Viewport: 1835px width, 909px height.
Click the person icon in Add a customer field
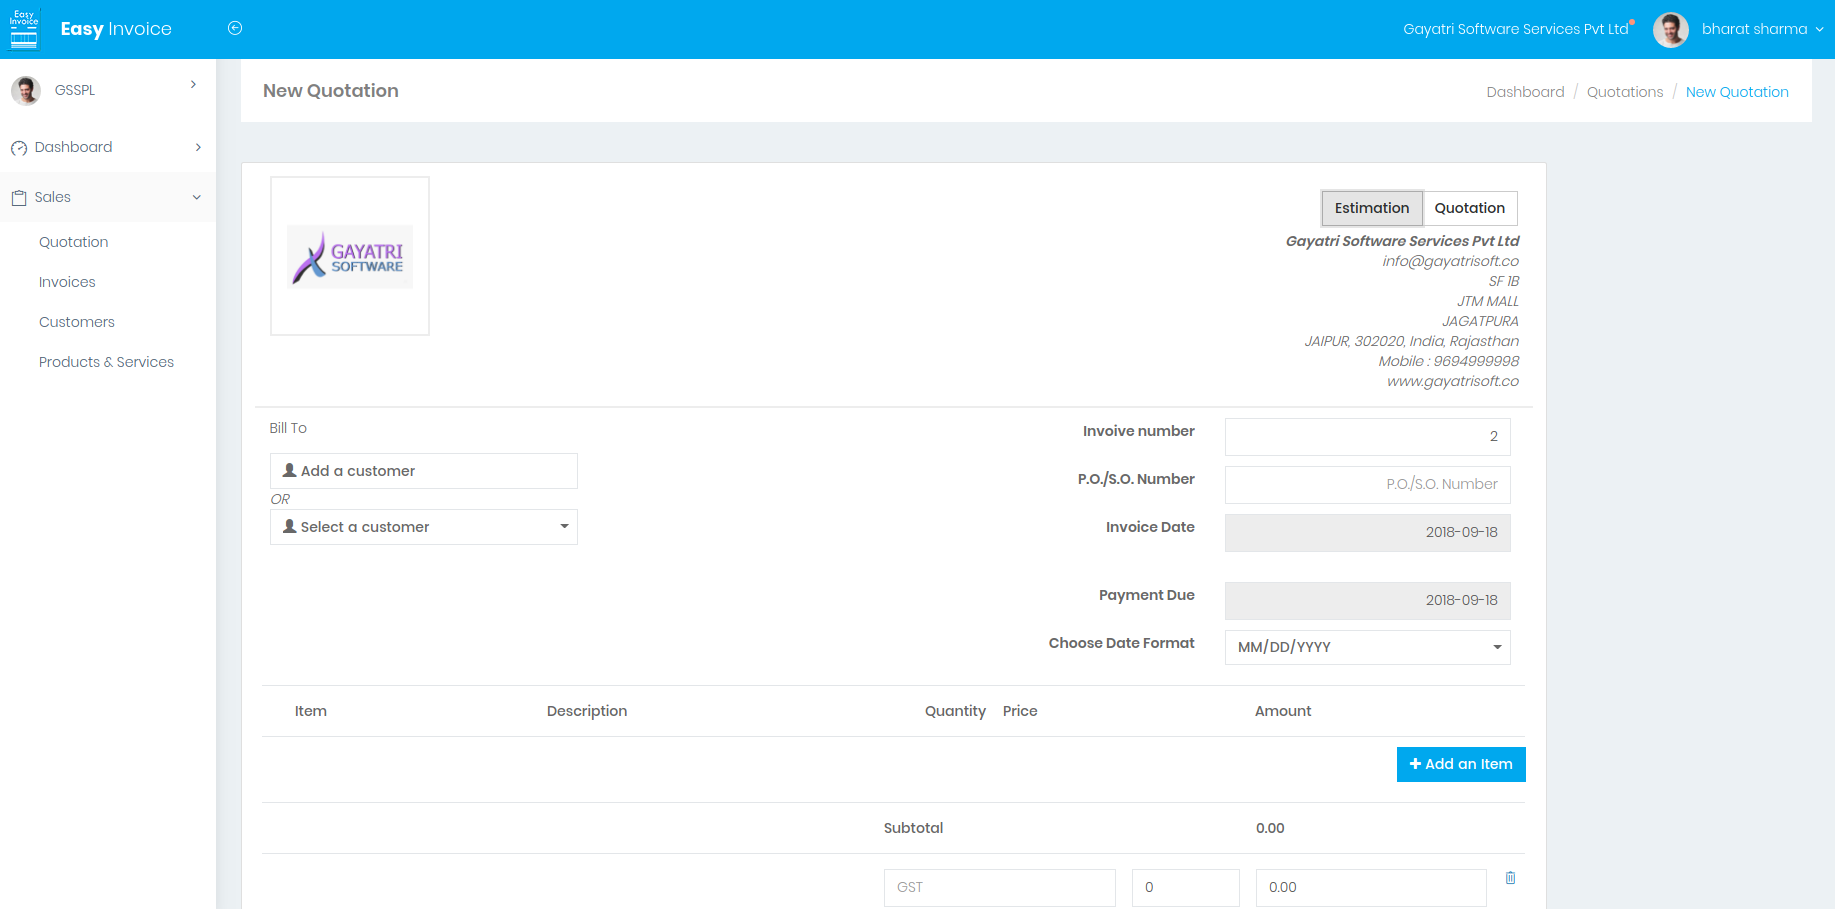[x=289, y=470]
